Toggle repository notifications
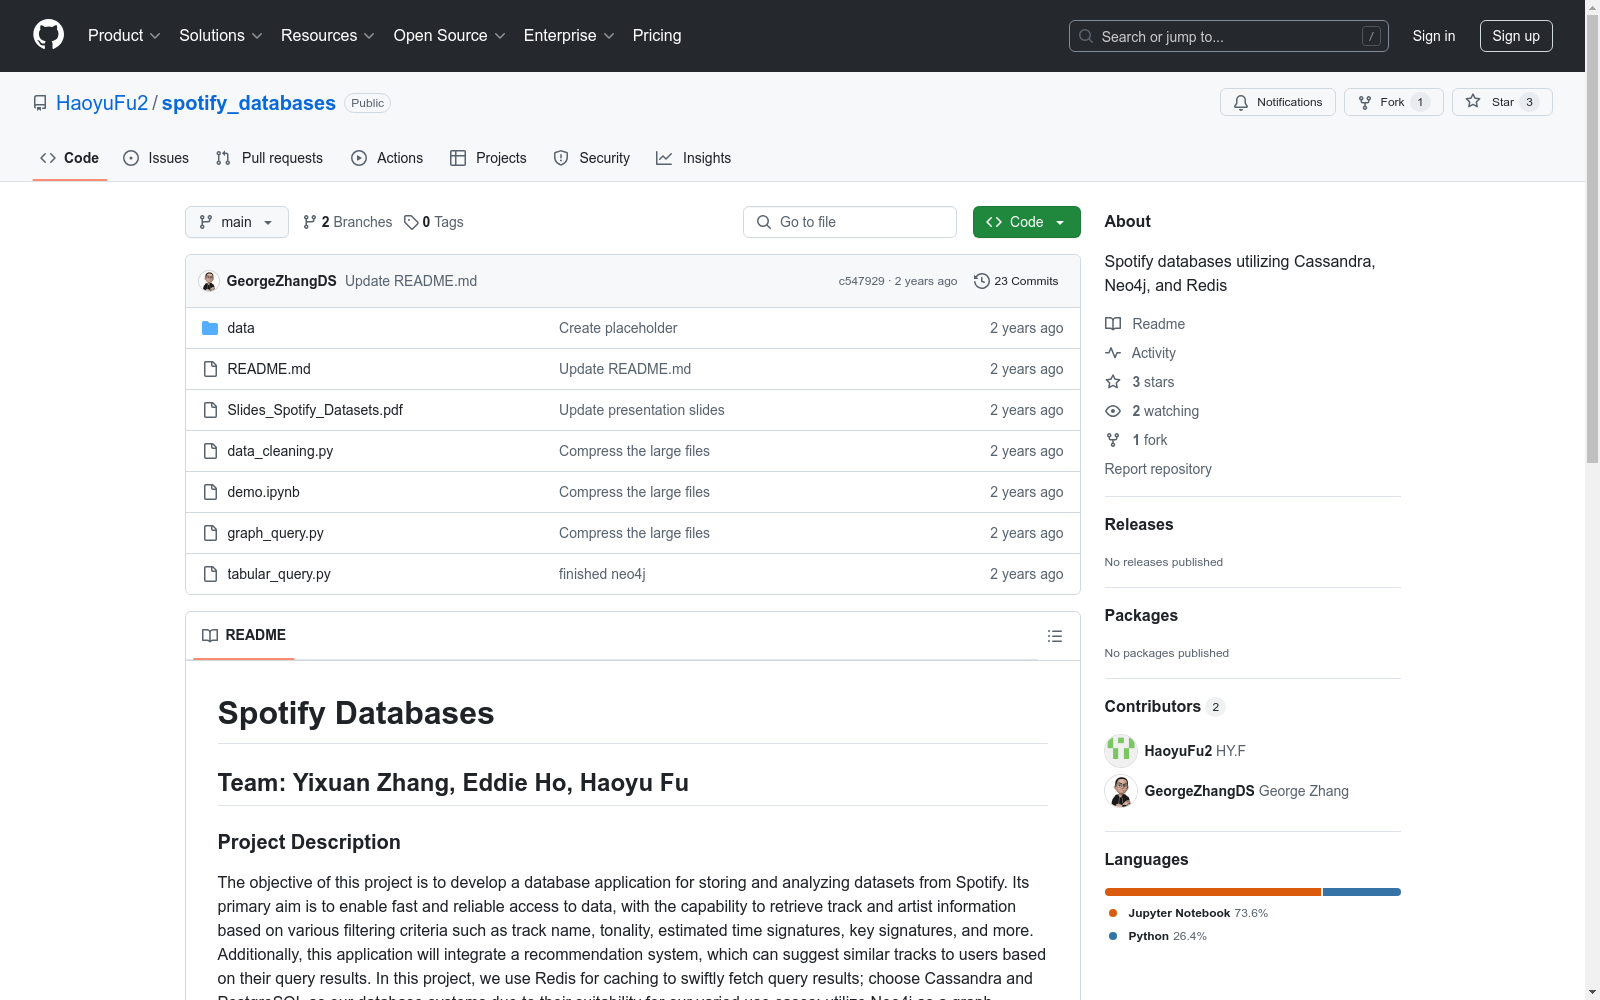 point(1277,101)
